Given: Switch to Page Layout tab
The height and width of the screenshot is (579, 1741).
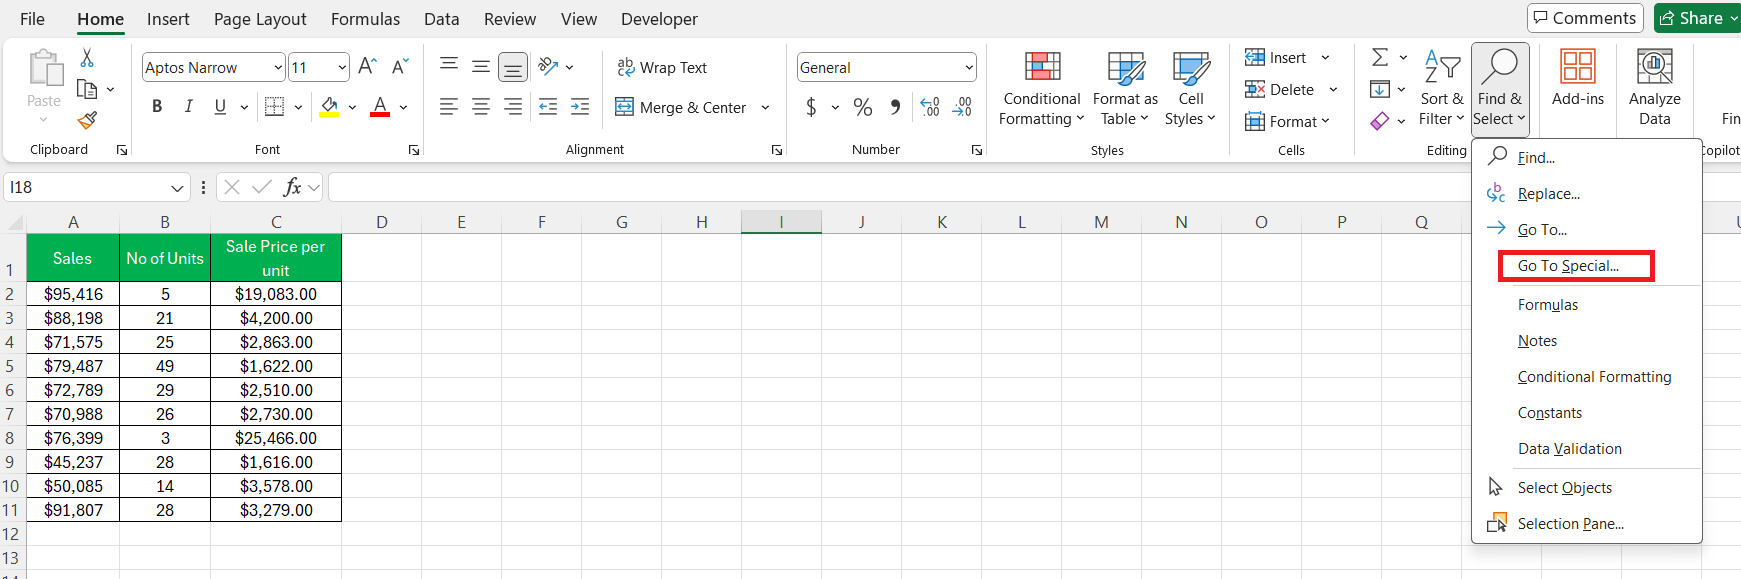Looking at the screenshot, I should tap(260, 19).
